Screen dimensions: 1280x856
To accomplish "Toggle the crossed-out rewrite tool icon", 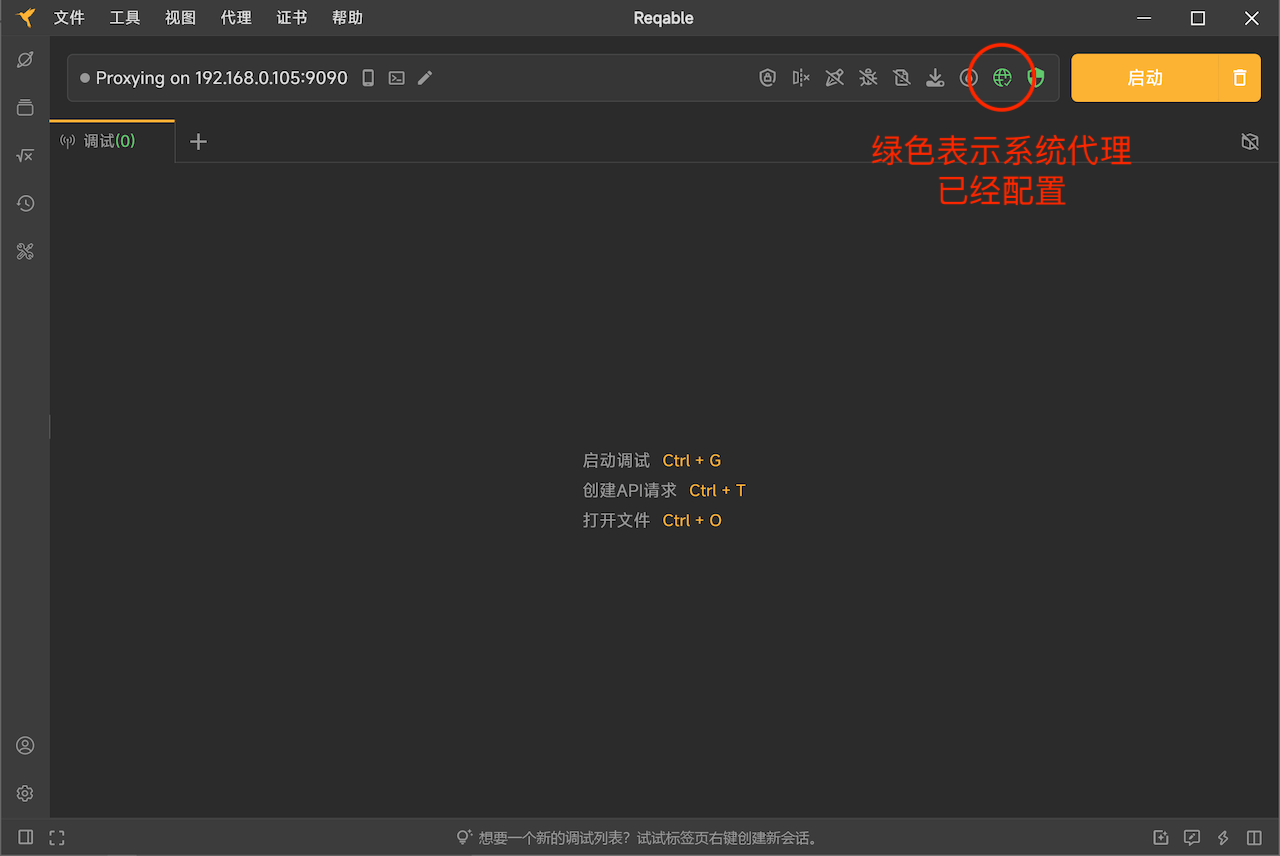I will tap(835, 78).
